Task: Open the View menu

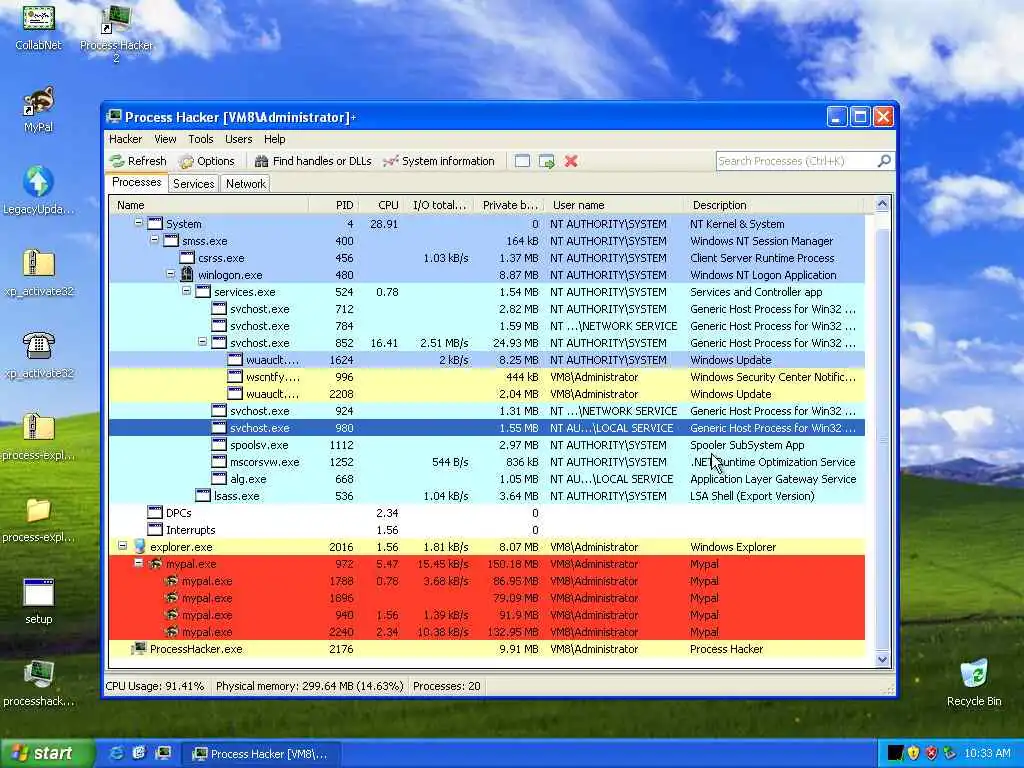Action: click(165, 139)
